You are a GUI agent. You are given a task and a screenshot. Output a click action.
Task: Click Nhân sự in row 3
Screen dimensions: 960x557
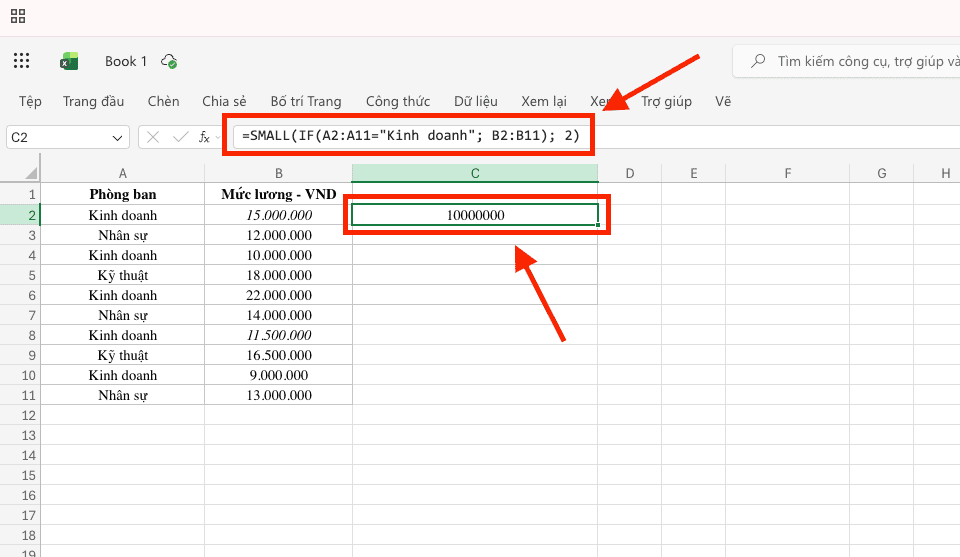[x=122, y=235]
